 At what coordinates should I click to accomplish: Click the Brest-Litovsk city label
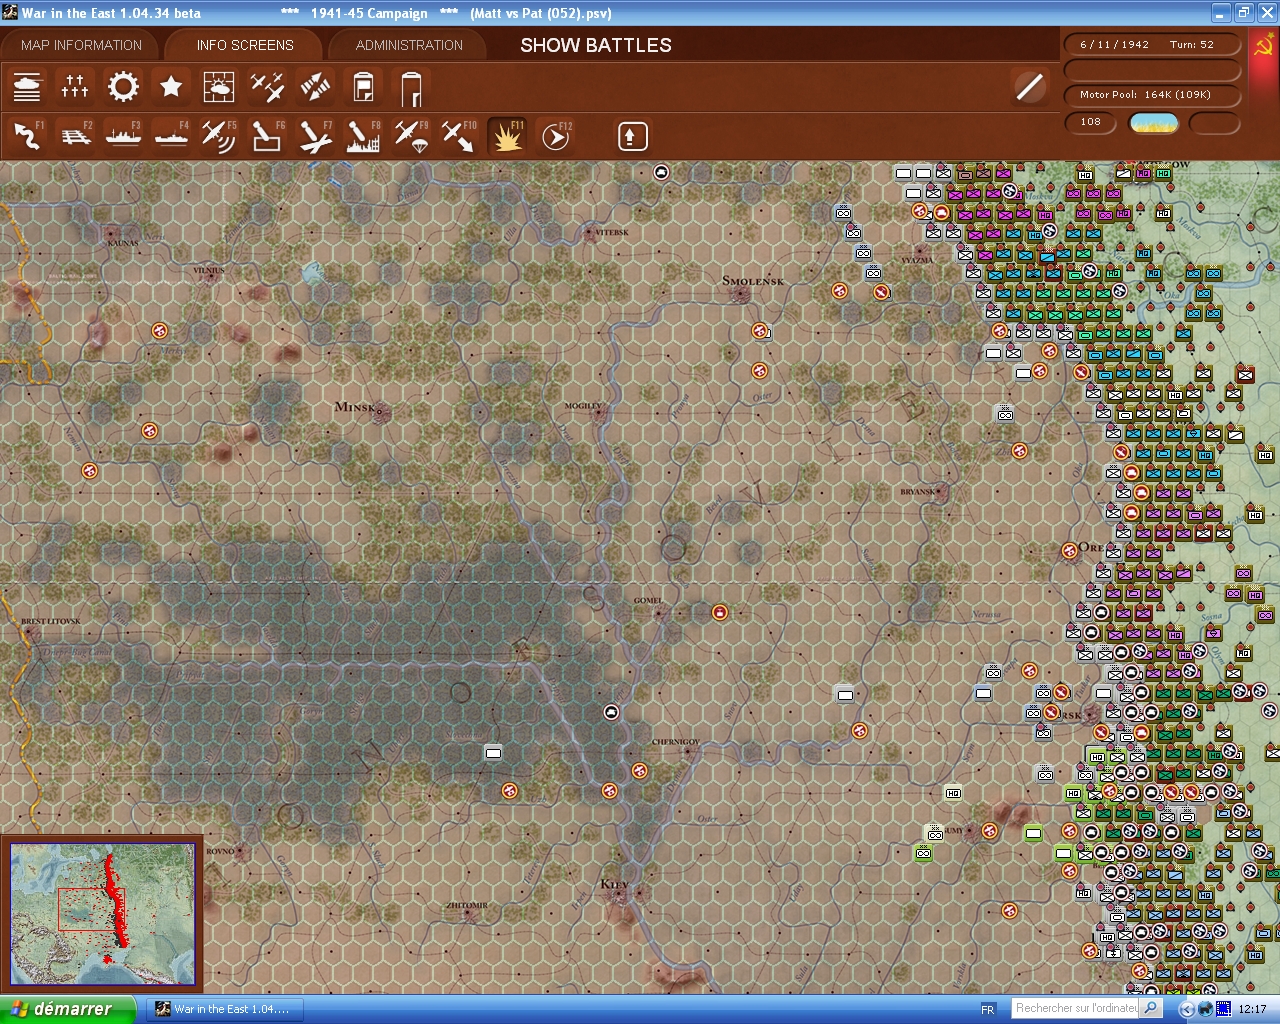click(51, 621)
